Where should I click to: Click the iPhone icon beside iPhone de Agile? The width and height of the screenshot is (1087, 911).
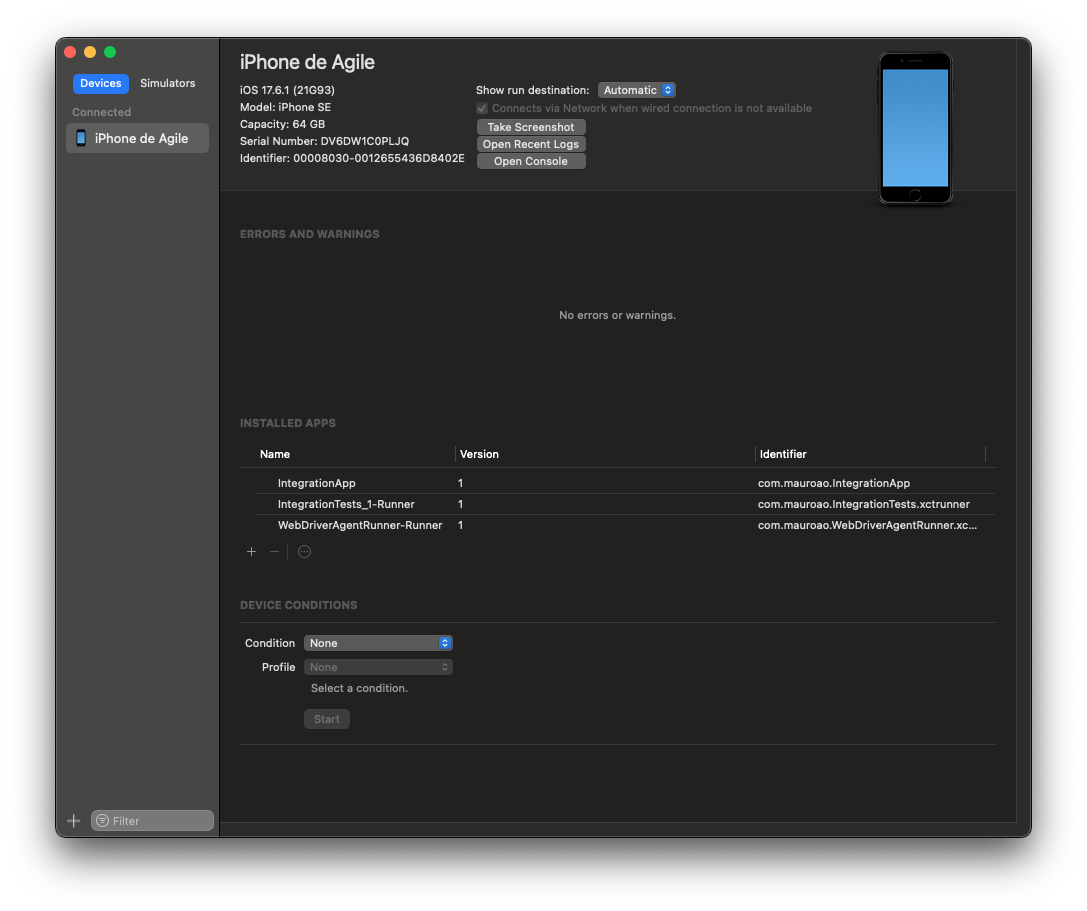[81, 138]
